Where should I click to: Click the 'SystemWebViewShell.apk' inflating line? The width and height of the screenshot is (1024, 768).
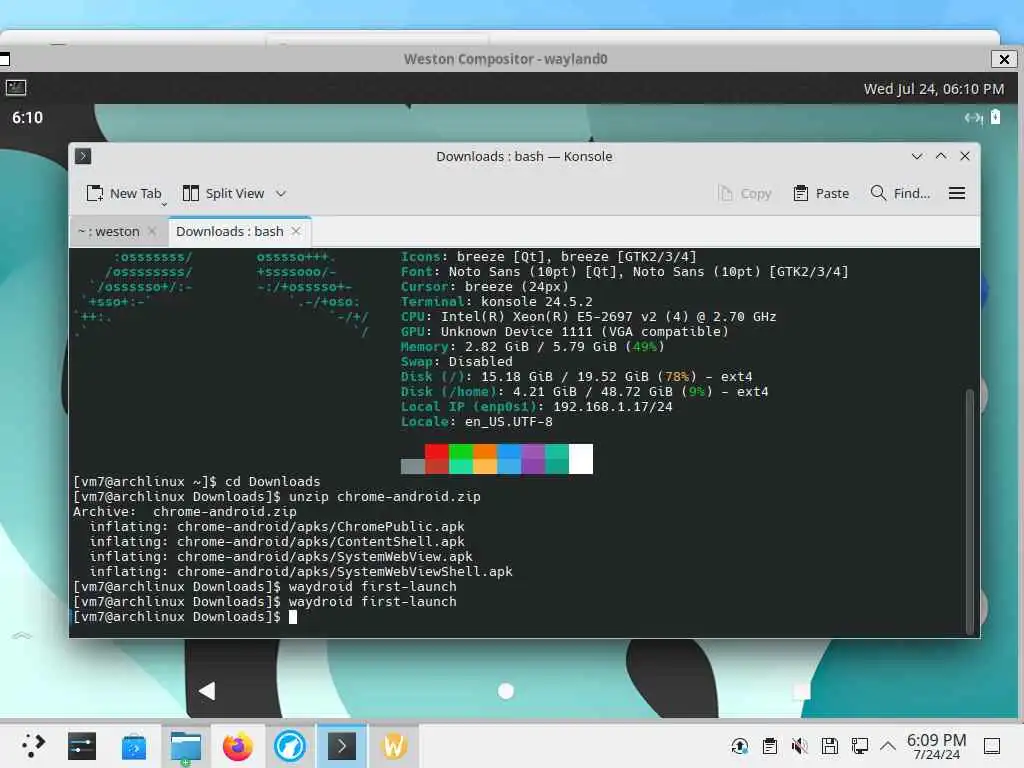tap(301, 571)
